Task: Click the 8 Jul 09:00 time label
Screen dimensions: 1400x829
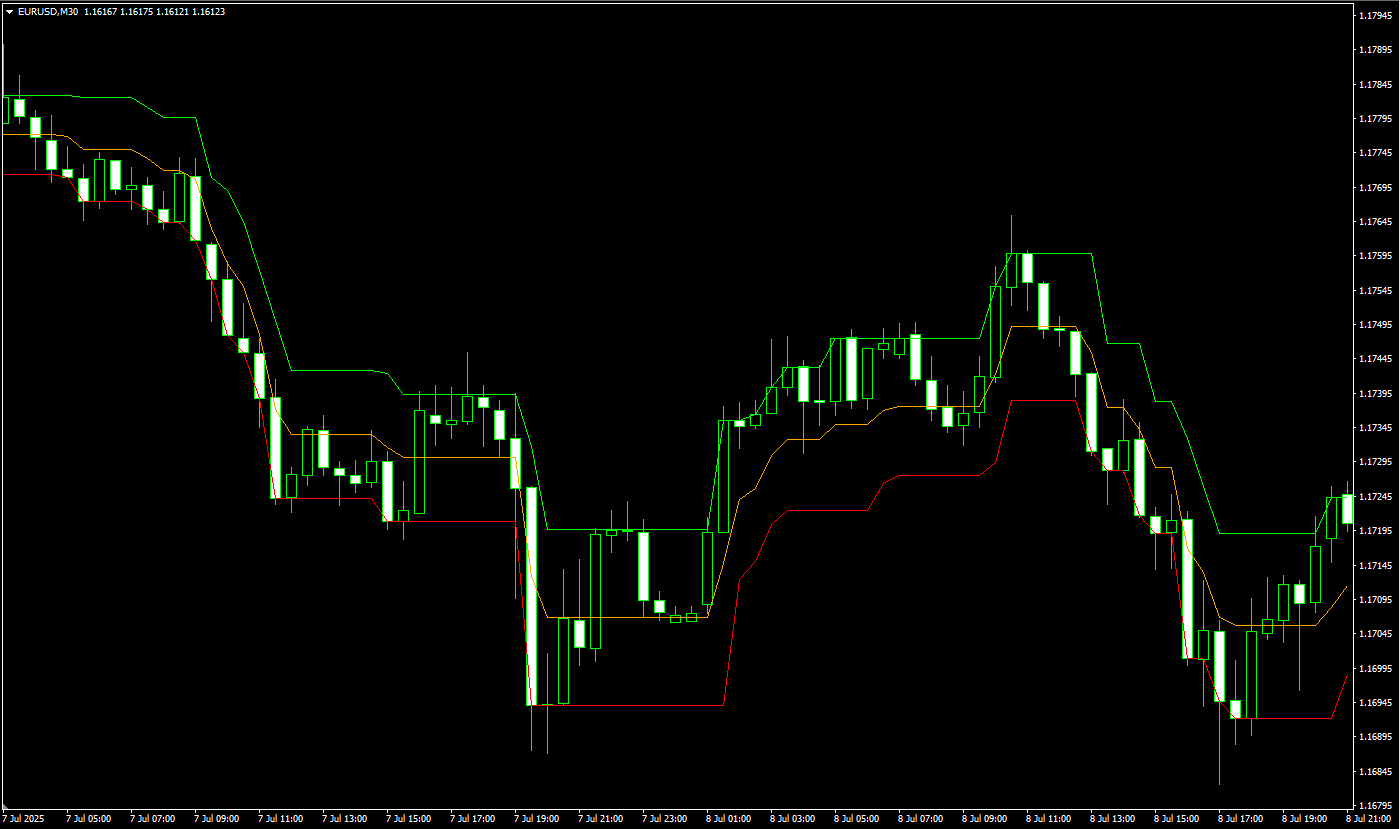Action: point(984,819)
